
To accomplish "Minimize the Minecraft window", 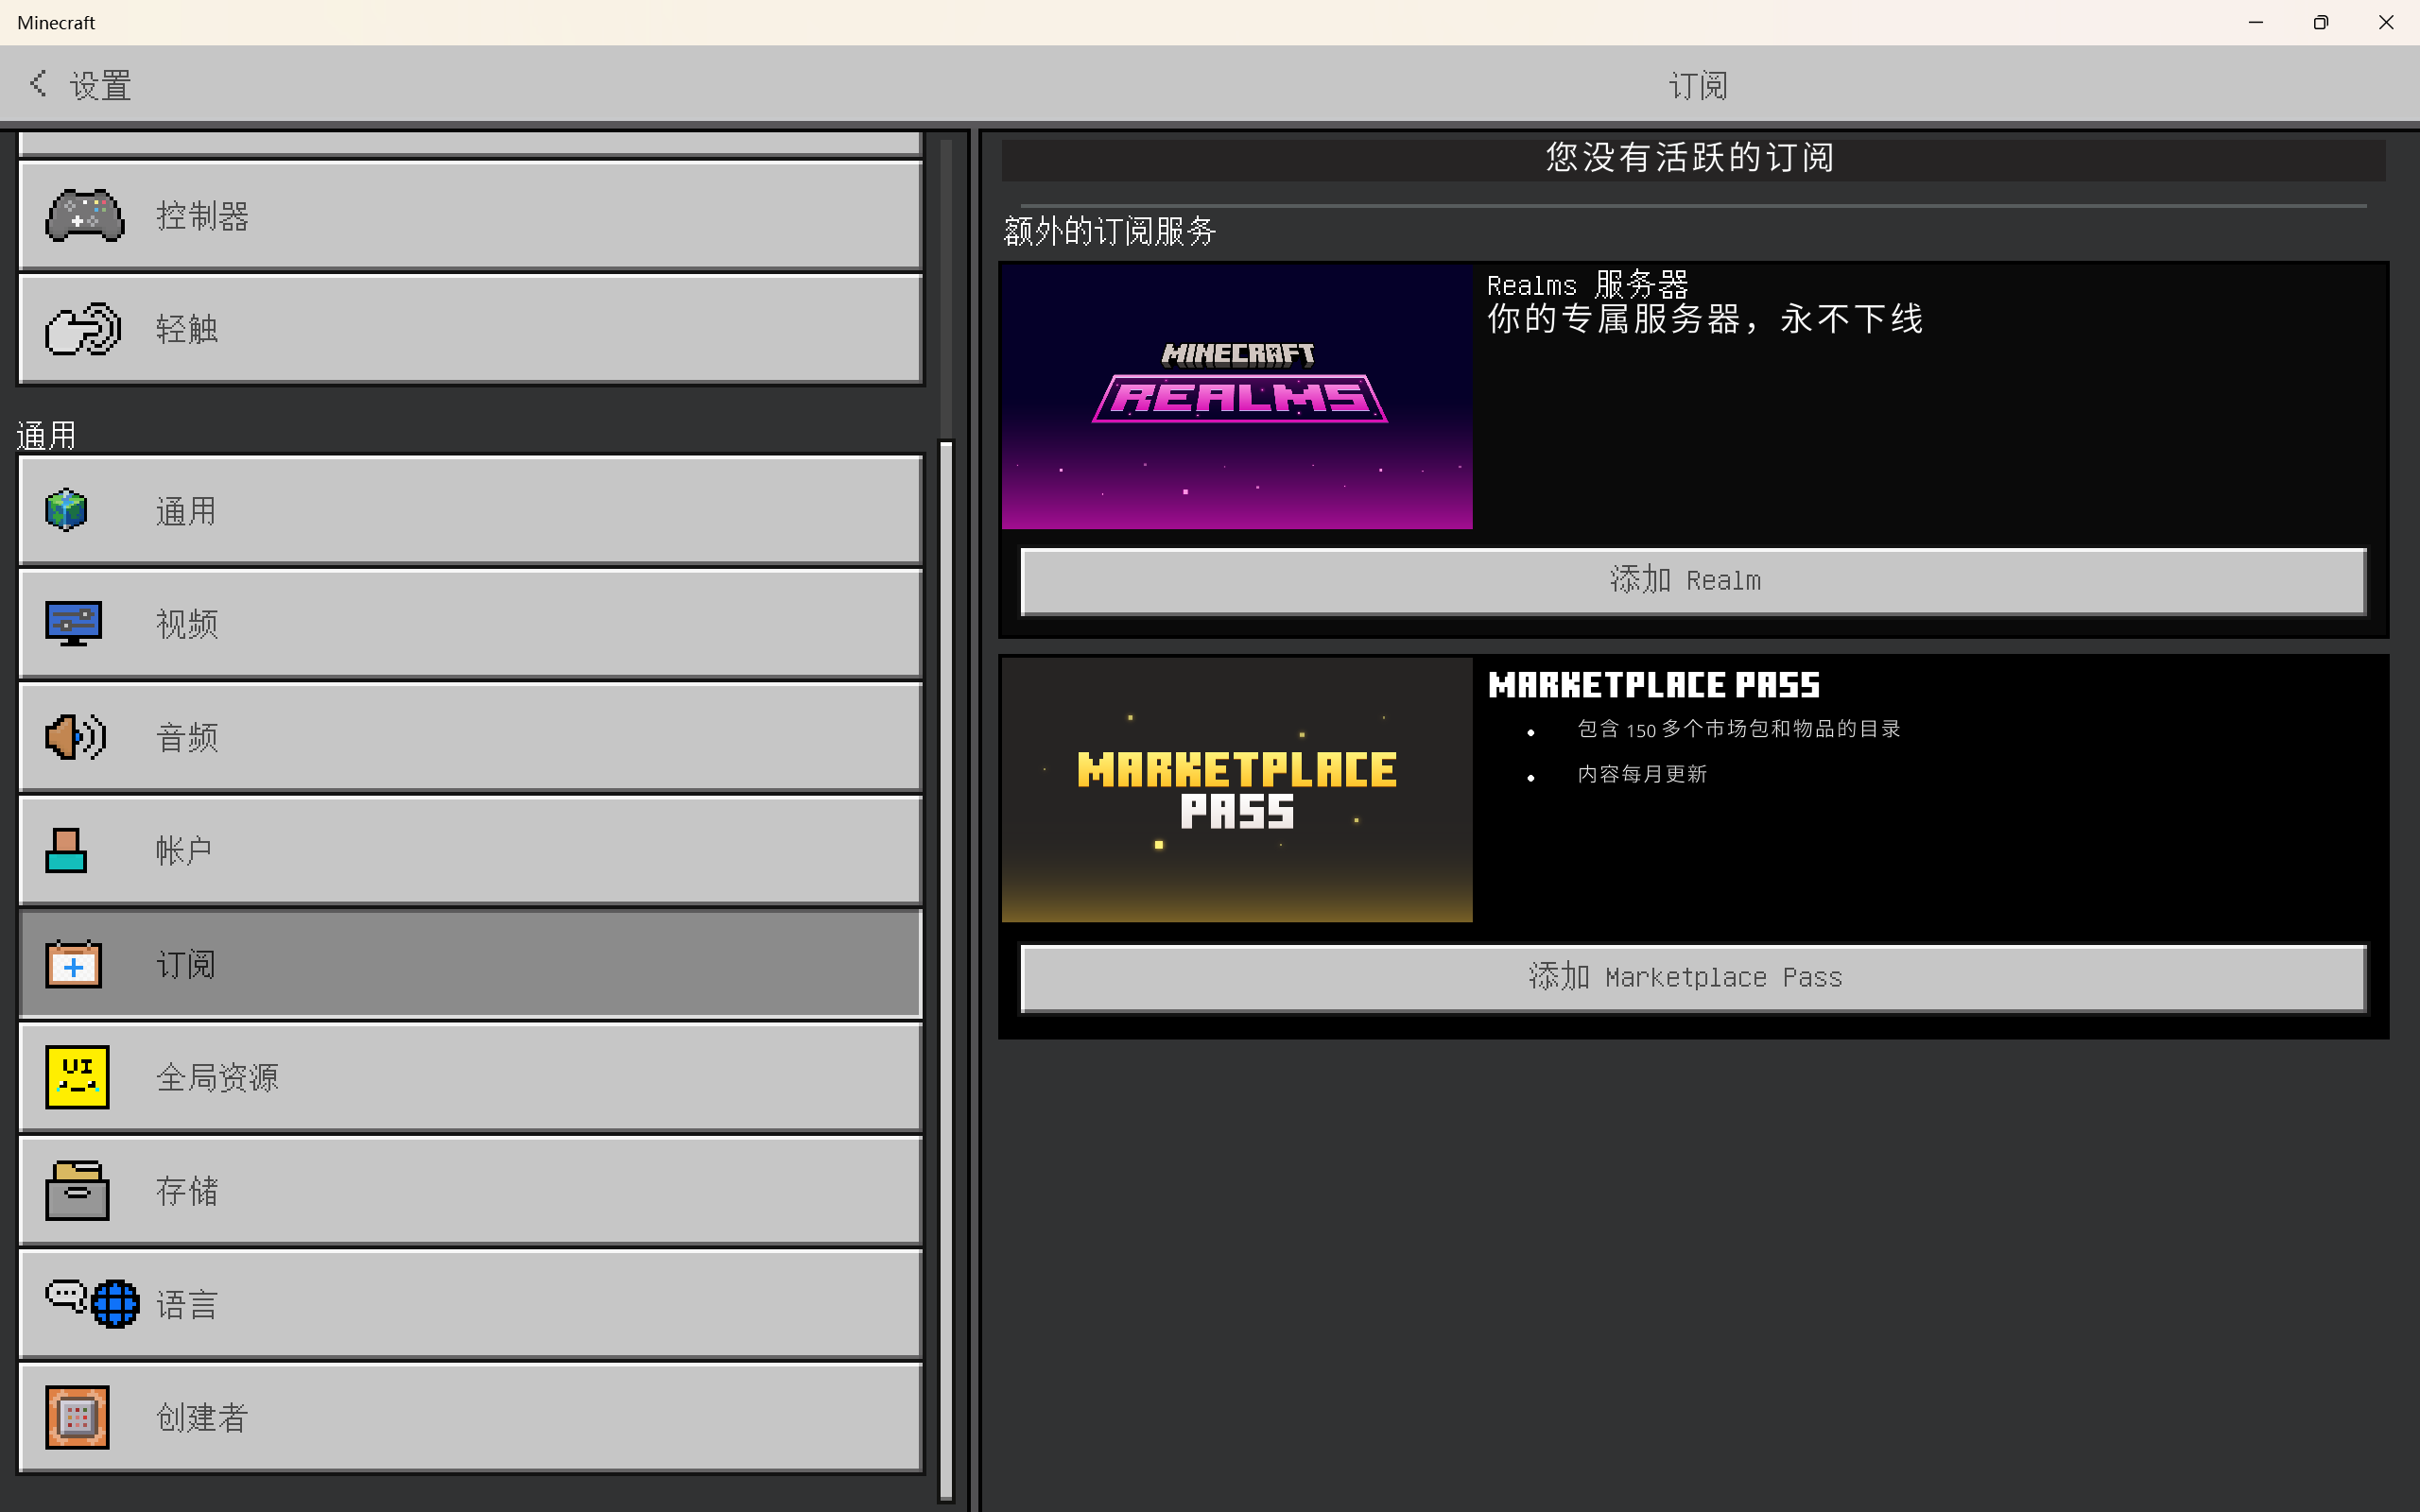I will 2256,22.
